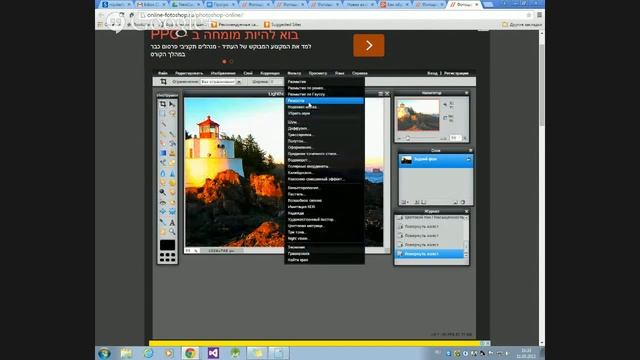640x360 pixels.
Task: Open the Просмотр menu
Action: click(318, 73)
